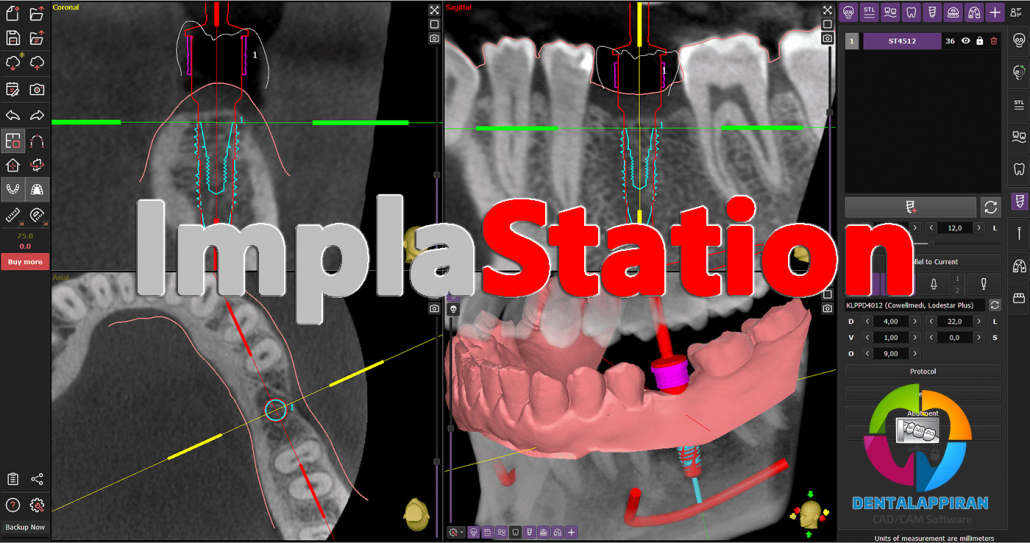1030x543 pixels.
Task: Select ruler measurement tool
Action: (x=12, y=215)
